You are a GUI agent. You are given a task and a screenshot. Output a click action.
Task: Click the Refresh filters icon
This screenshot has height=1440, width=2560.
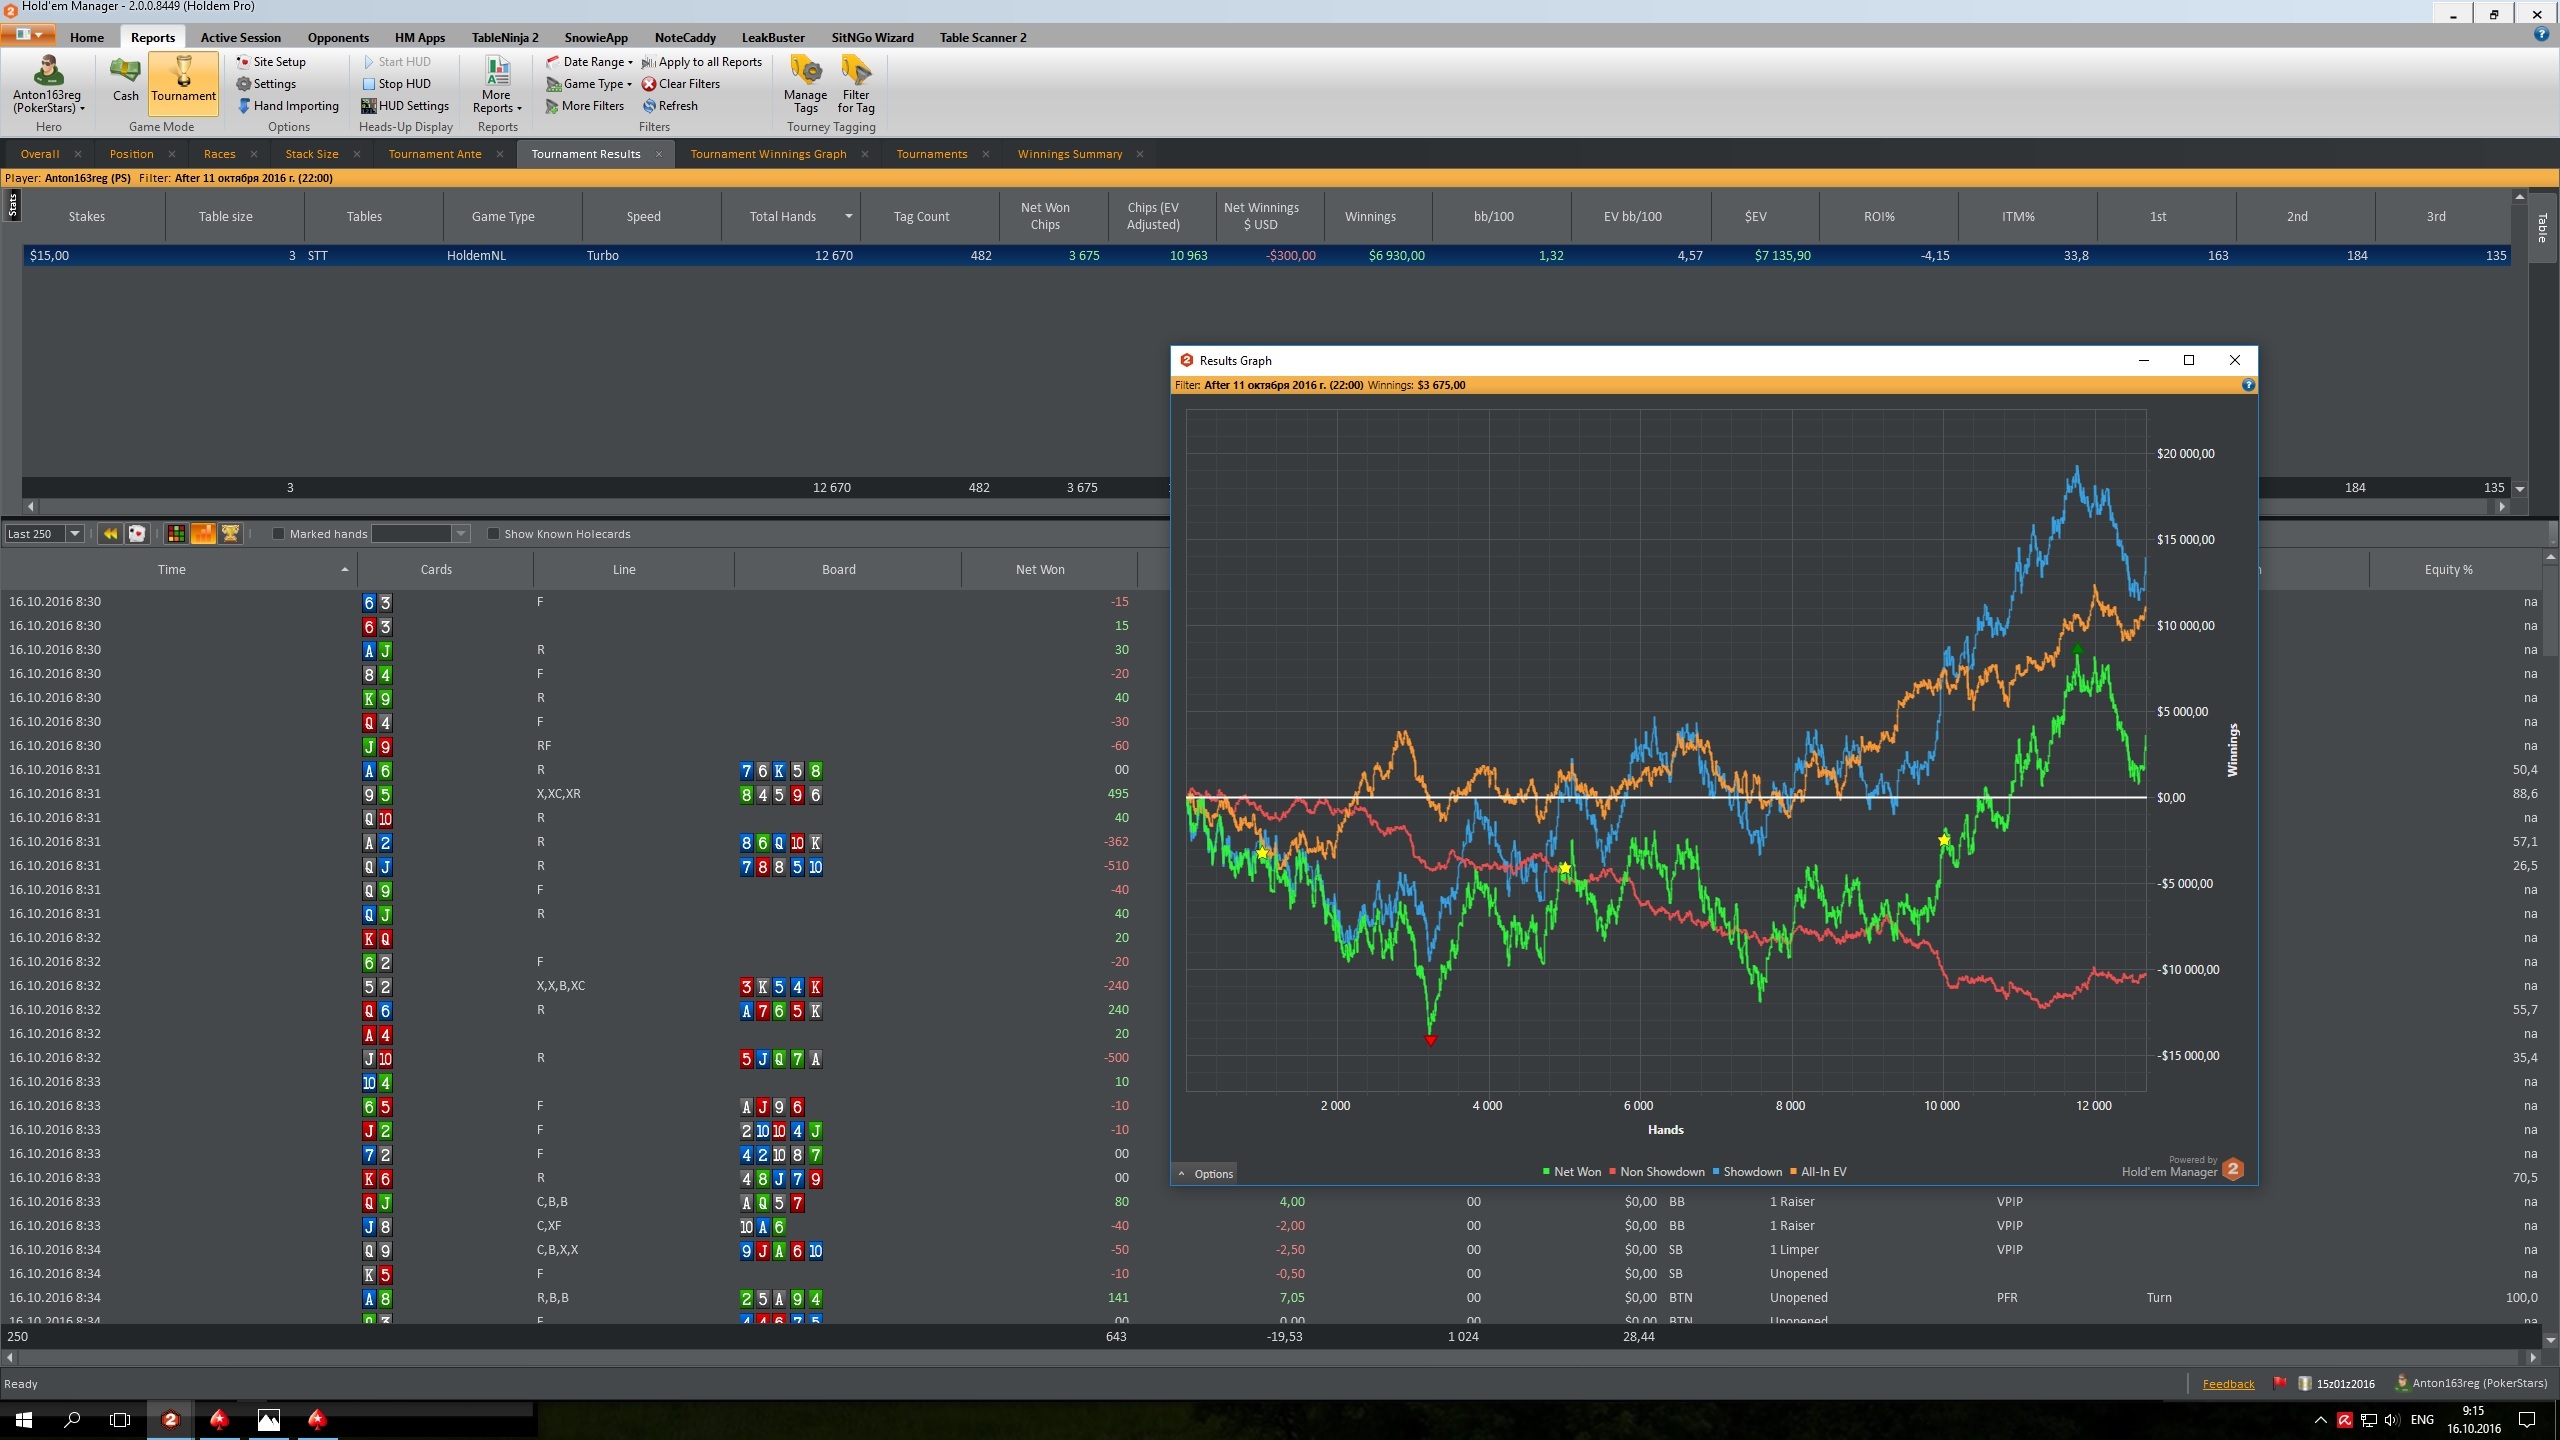click(649, 106)
